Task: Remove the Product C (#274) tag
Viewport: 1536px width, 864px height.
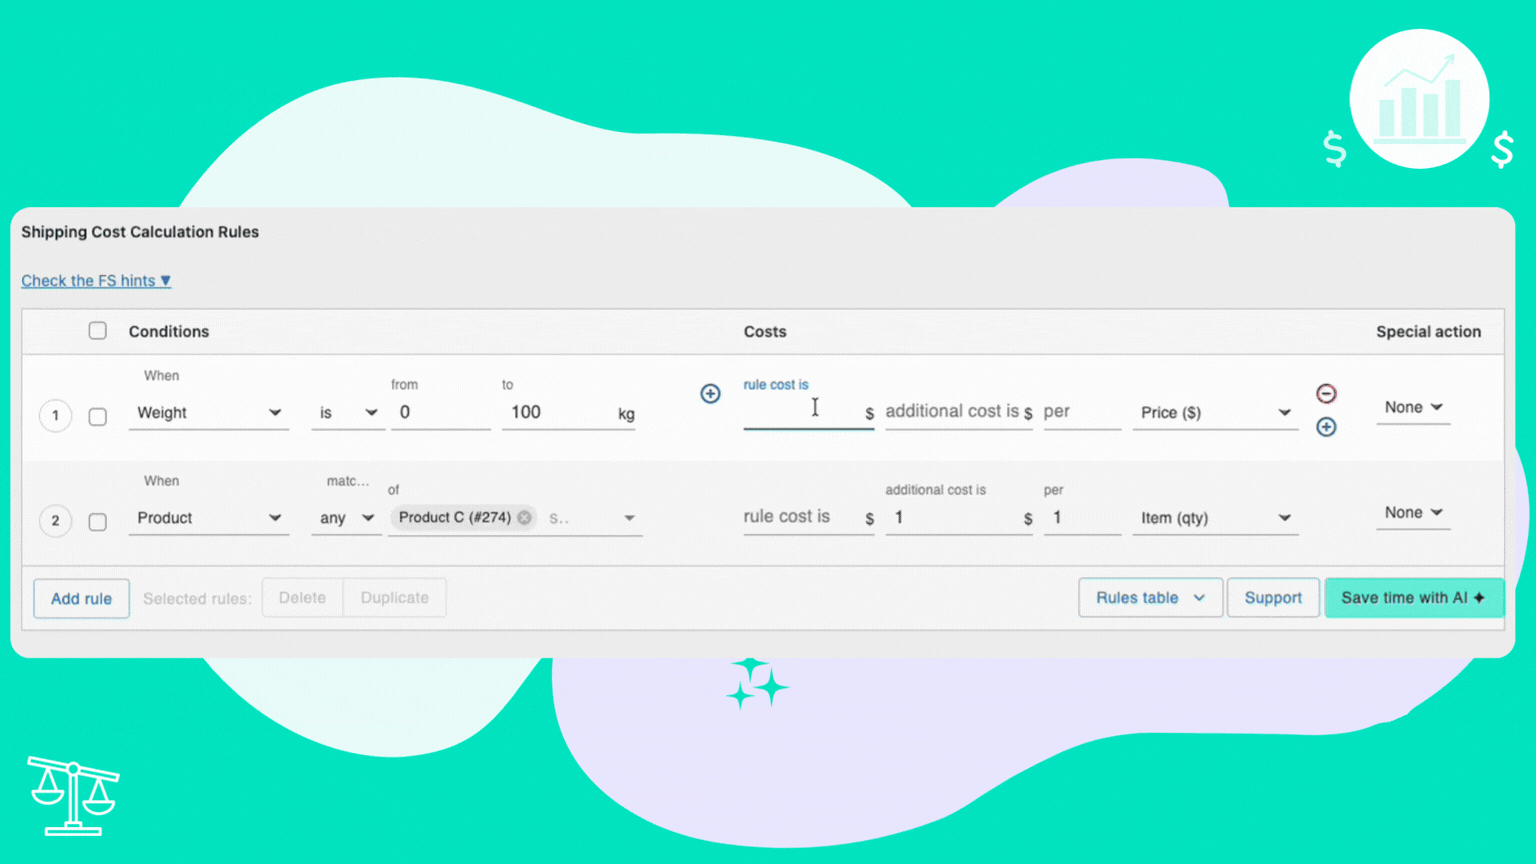Action: click(525, 518)
